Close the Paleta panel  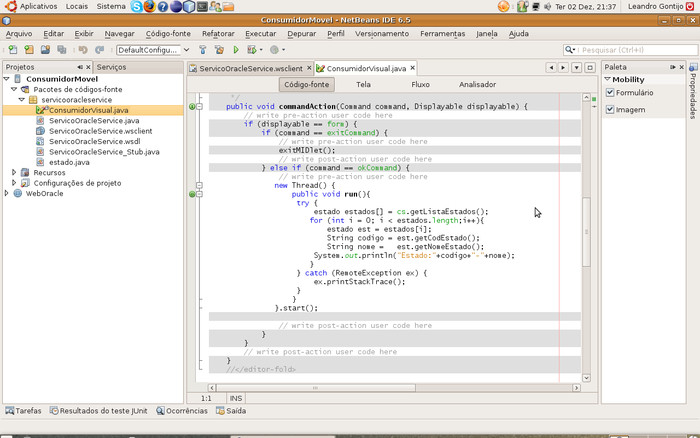tap(682, 67)
